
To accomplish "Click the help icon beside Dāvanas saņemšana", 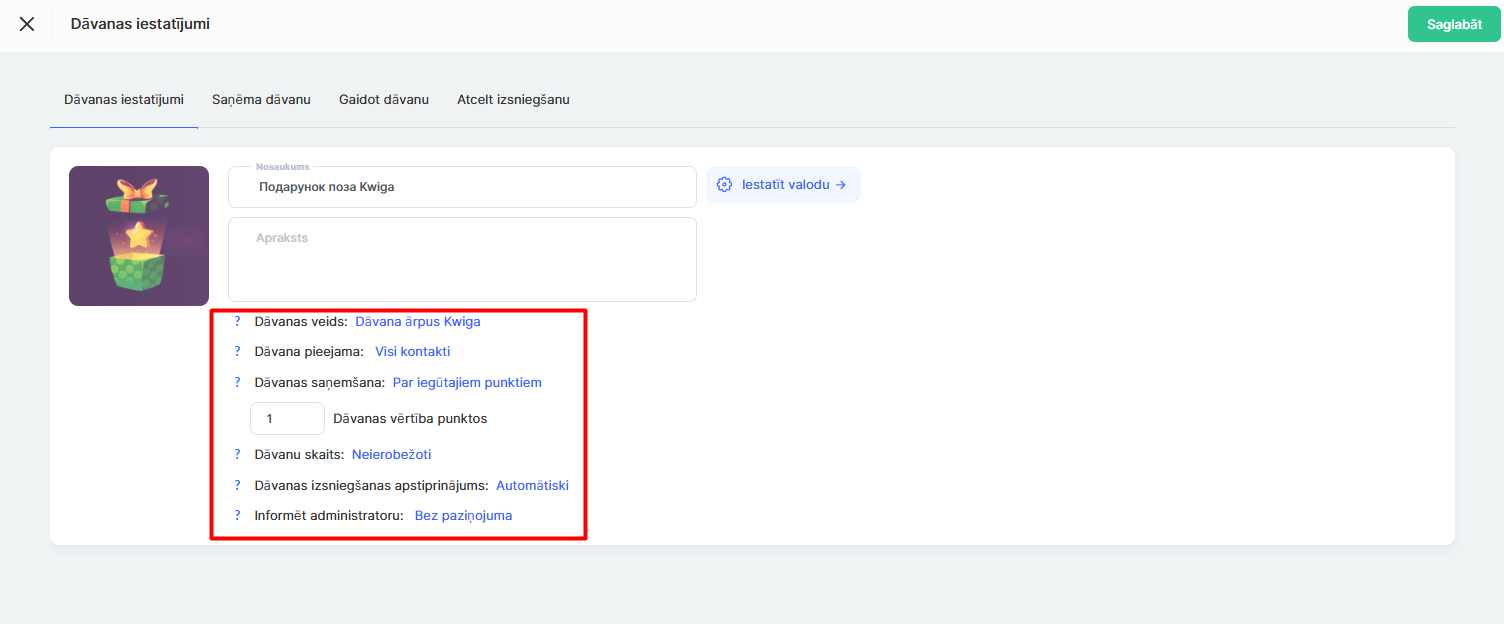I will (237, 382).
